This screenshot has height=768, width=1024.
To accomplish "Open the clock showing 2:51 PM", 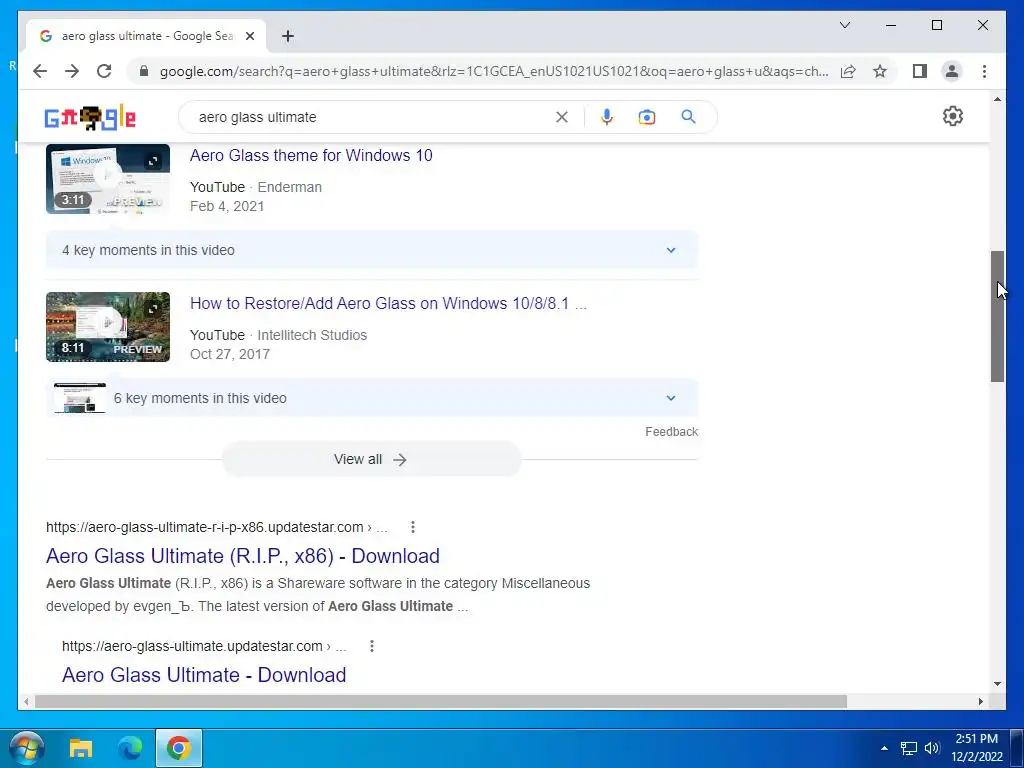I will pyautogui.click(x=976, y=748).
